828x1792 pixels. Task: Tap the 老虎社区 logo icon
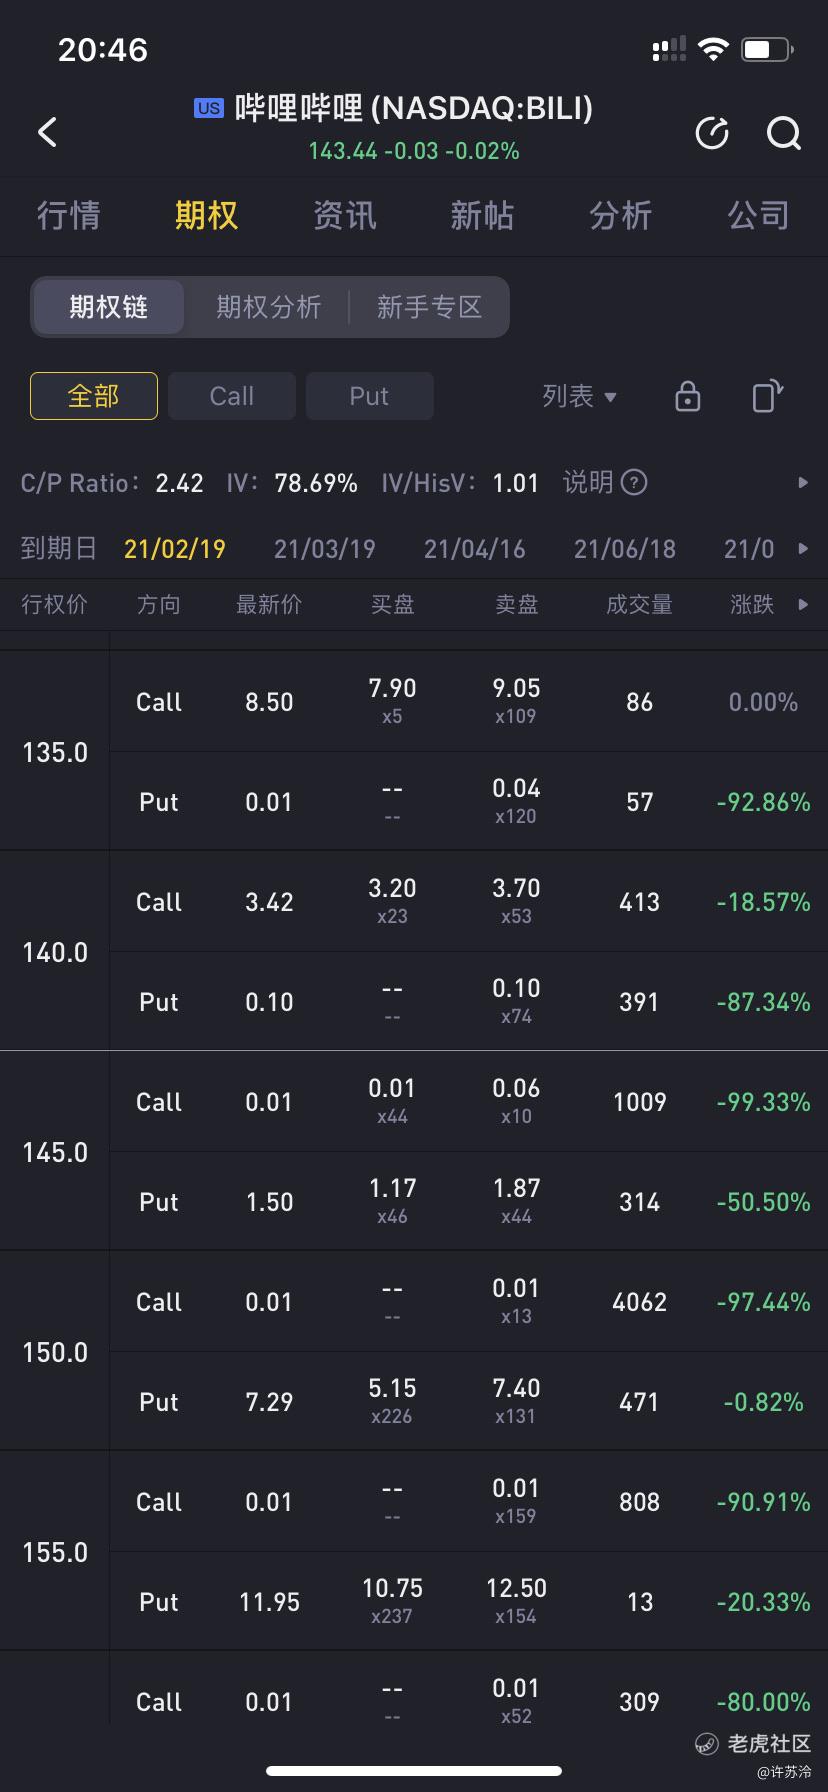707,1744
